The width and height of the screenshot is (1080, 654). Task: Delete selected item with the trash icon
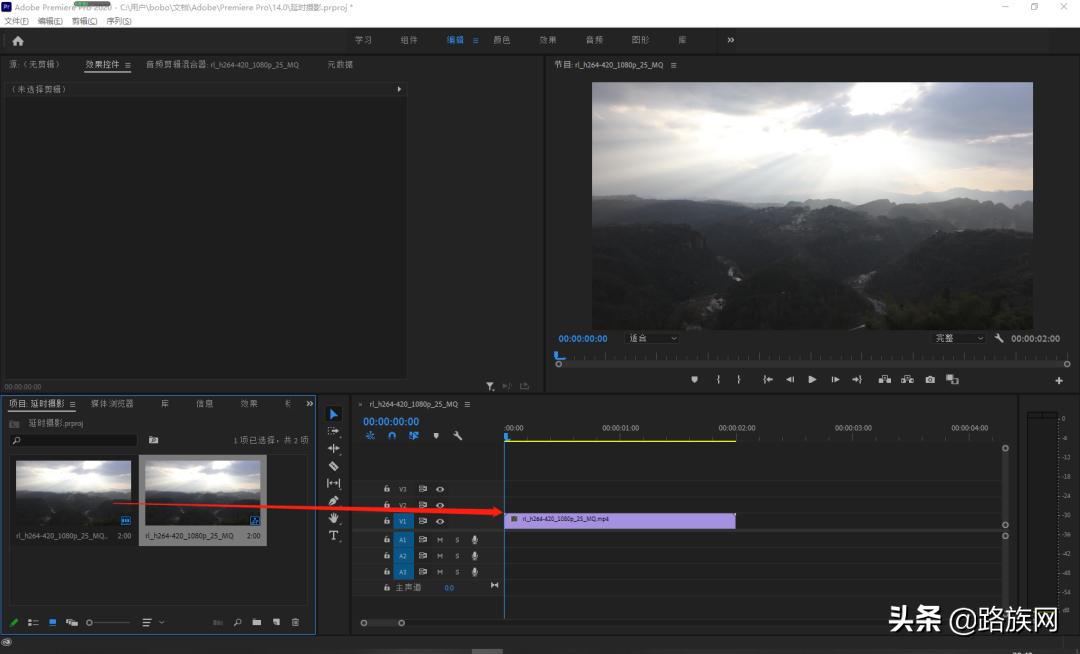point(294,621)
